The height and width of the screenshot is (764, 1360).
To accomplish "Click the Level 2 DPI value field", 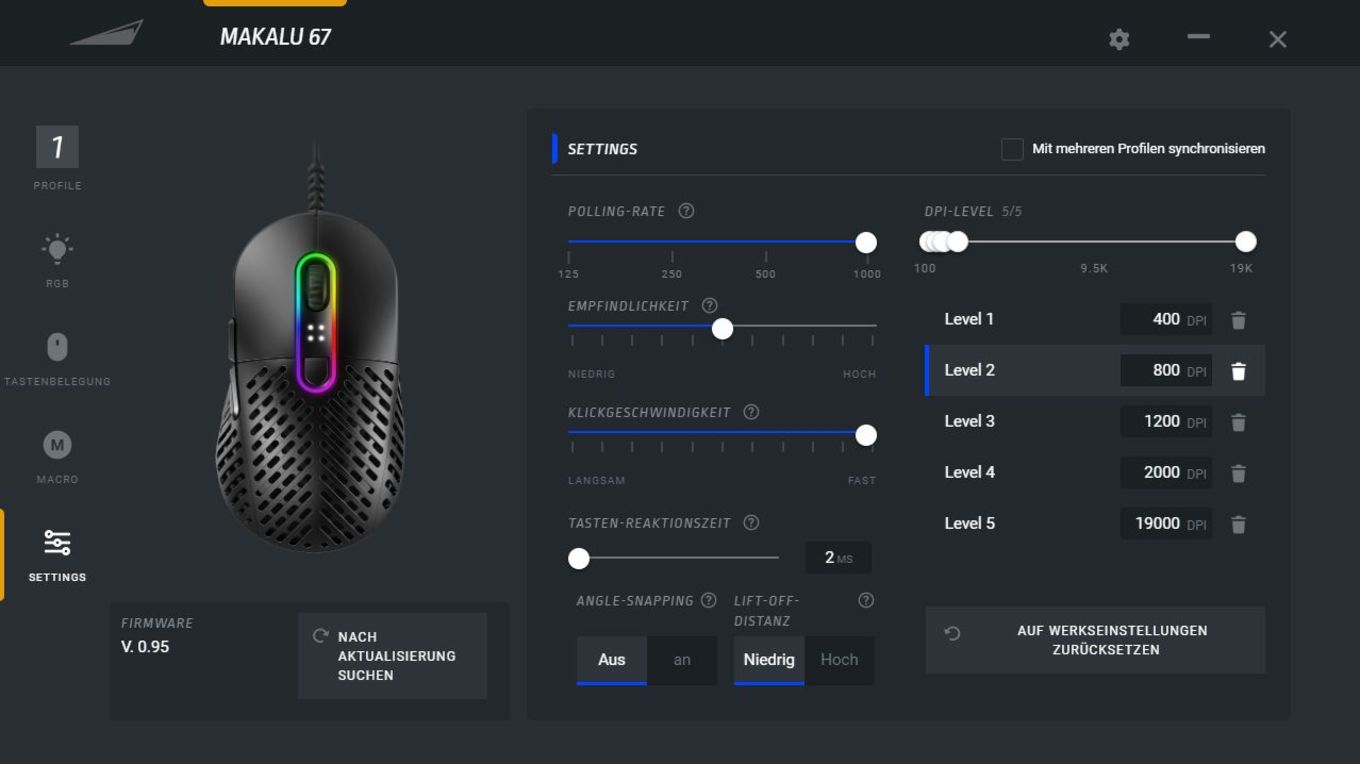I will [x=1166, y=370].
